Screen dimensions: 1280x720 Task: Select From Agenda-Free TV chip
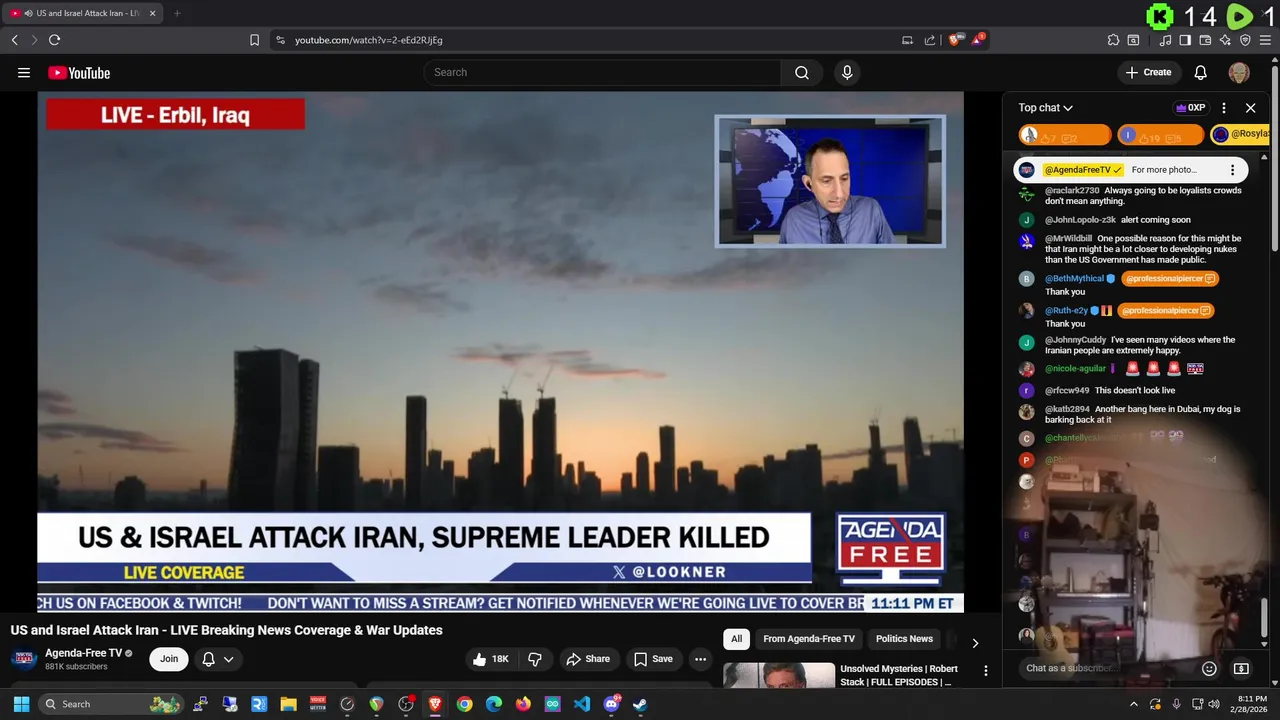pyautogui.click(x=809, y=639)
